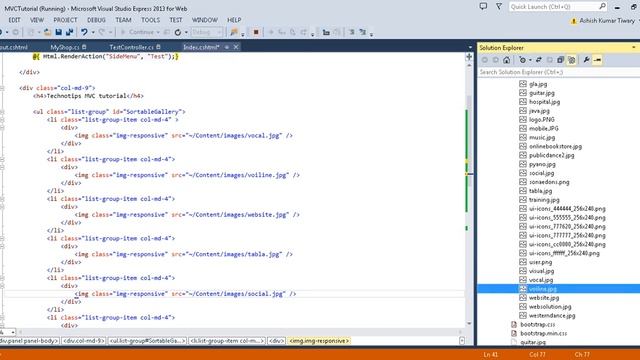Image resolution: width=640 pixels, height=360 pixels.
Task: Click Sync with Active Document icon
Action: (x=539, y=60)
